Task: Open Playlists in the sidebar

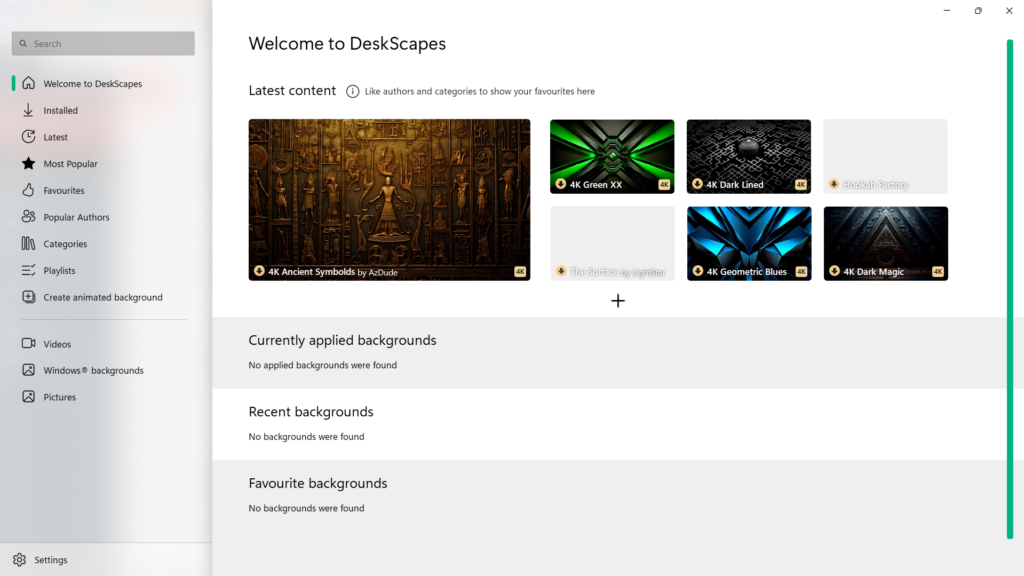Action: click(x=103, y=270)
